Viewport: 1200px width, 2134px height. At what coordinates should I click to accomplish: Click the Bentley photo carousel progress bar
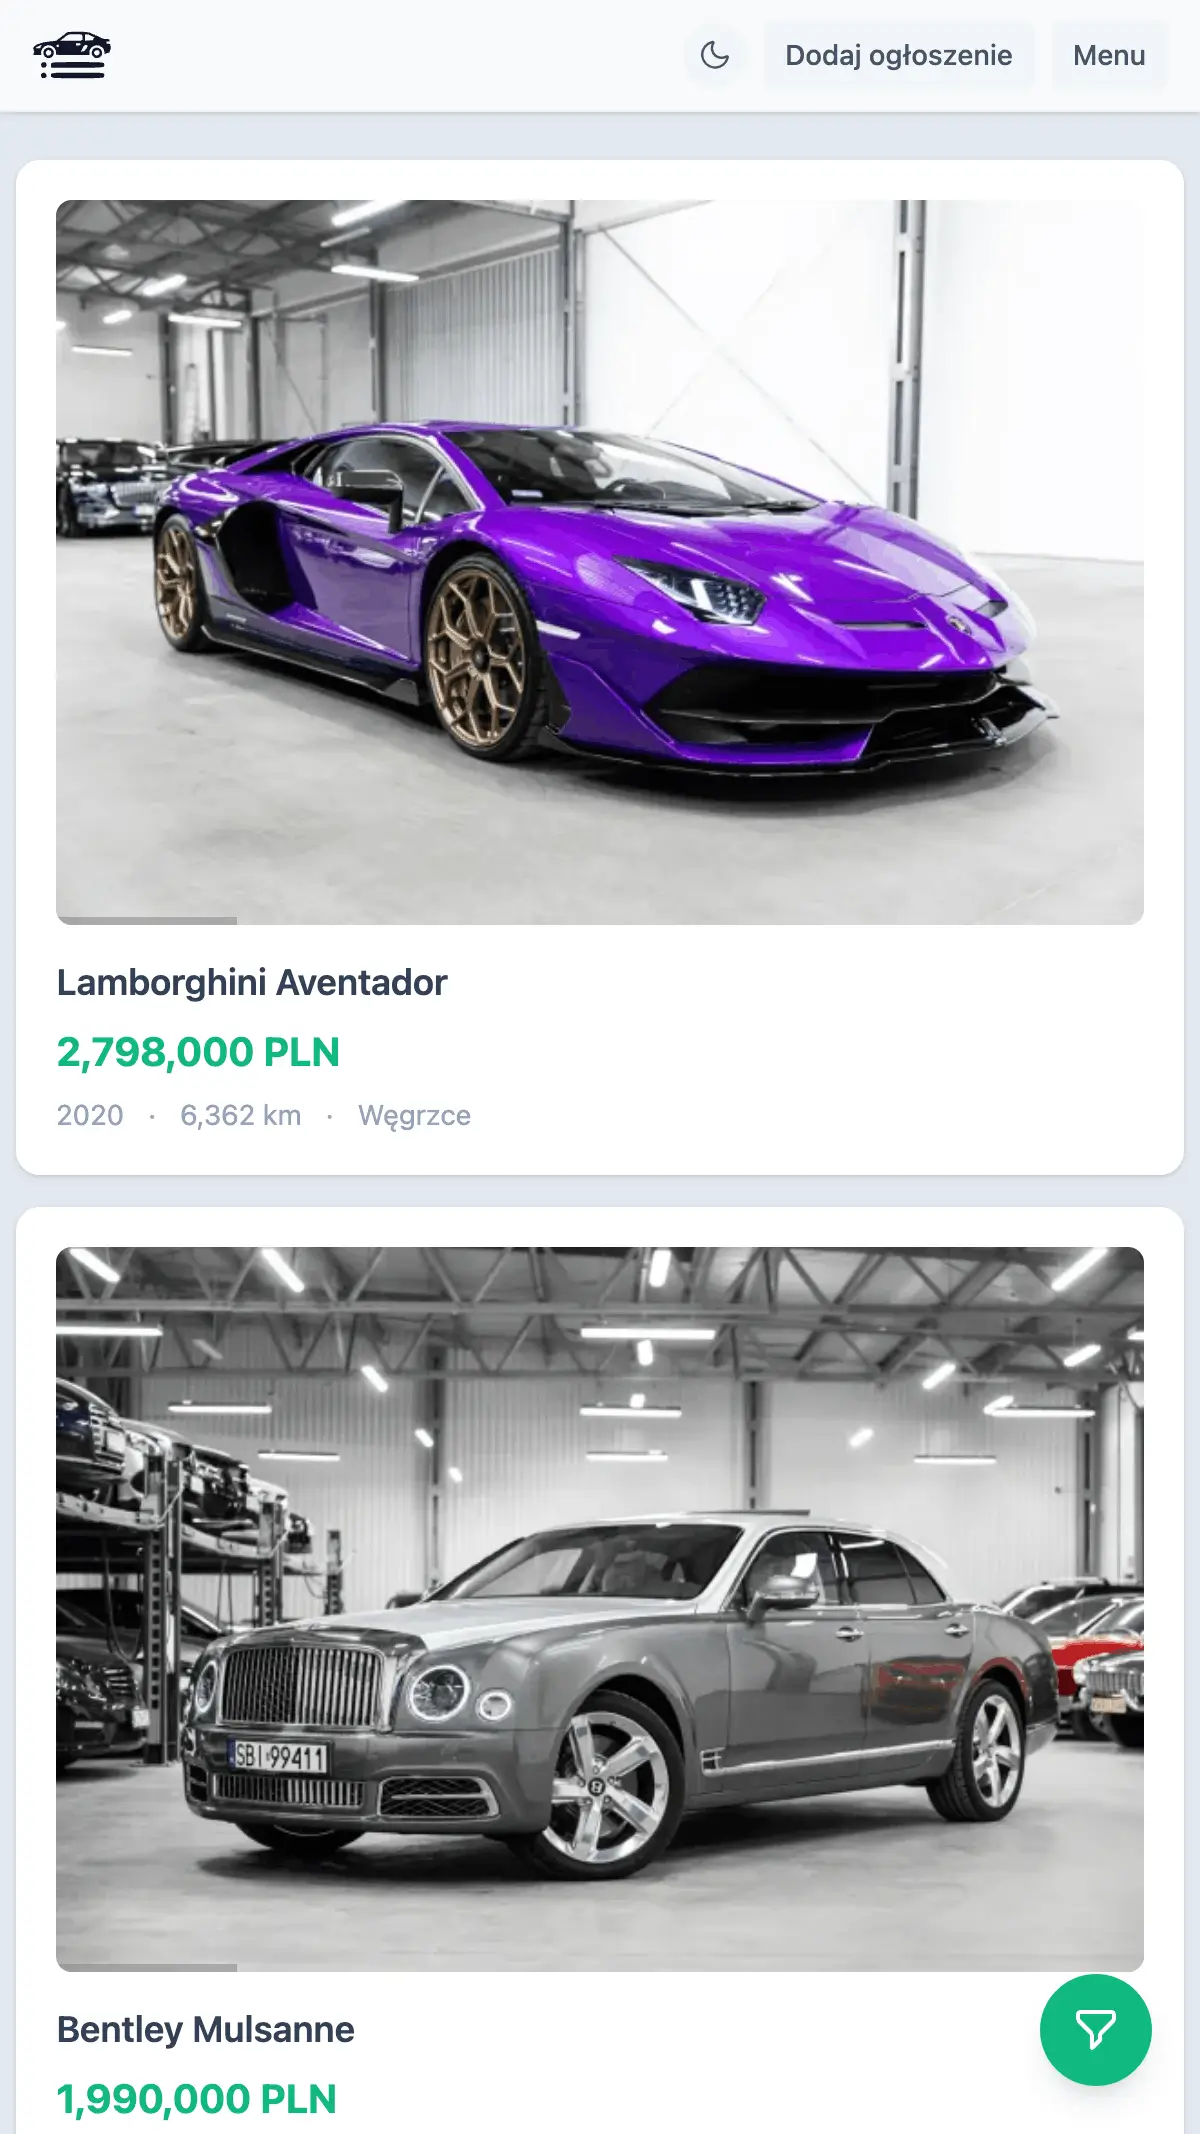pyautogui.click(x=147, y=1967)
